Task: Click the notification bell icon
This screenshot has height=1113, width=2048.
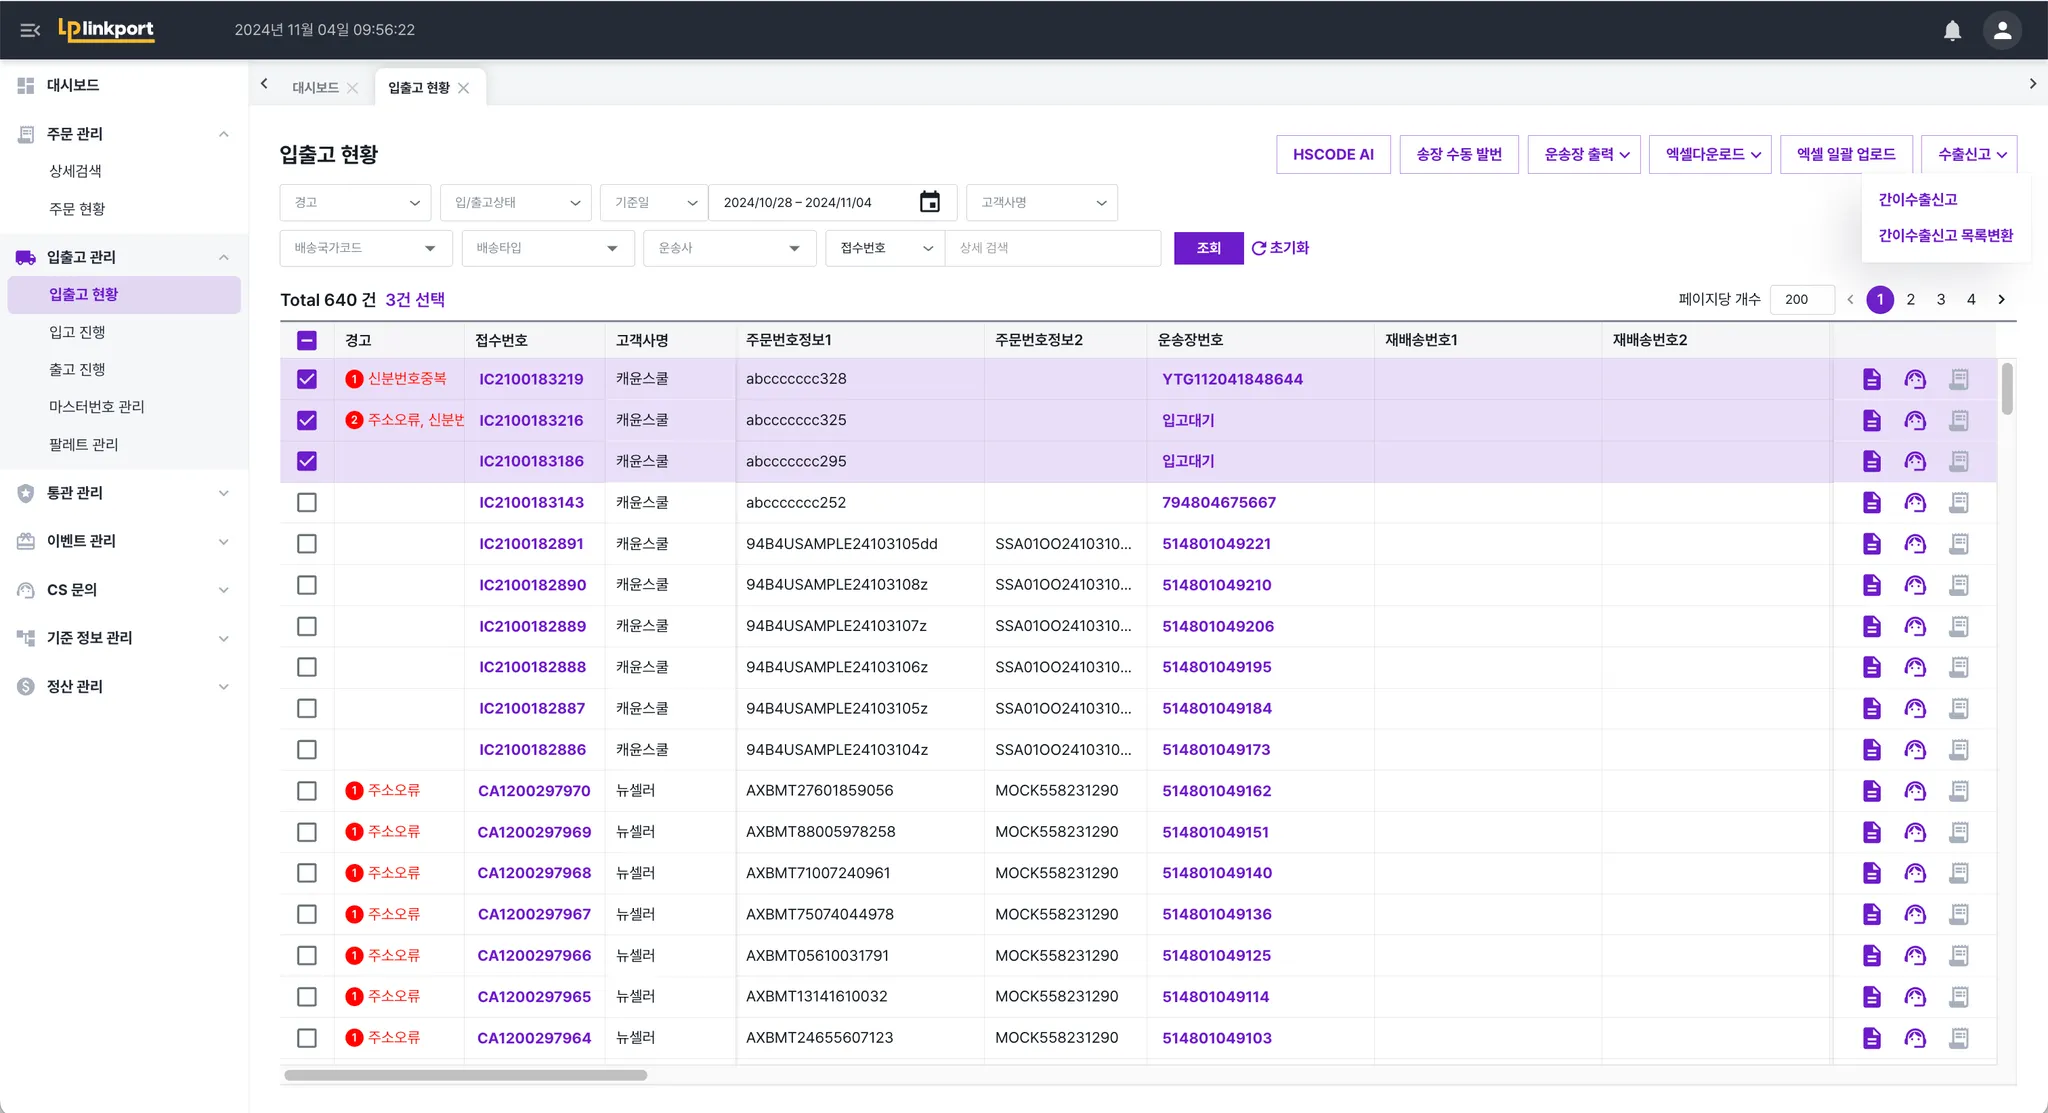Action: pyautogui.click(x=1952, y=30)
